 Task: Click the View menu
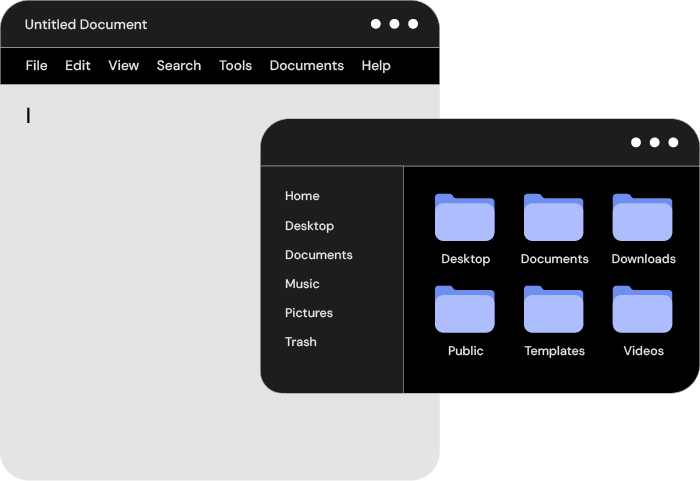tap(124, 66)
